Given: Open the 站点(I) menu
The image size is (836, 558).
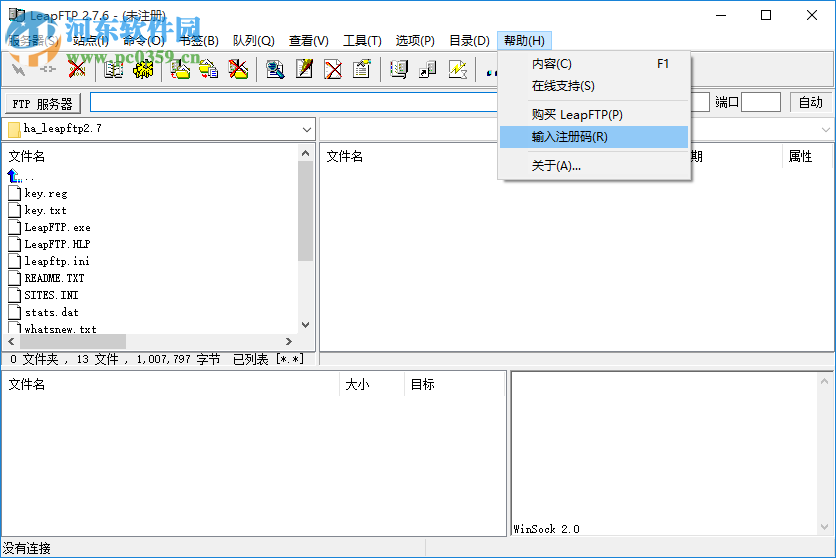Looking at the screenshot, I should (x=91, y=41).
